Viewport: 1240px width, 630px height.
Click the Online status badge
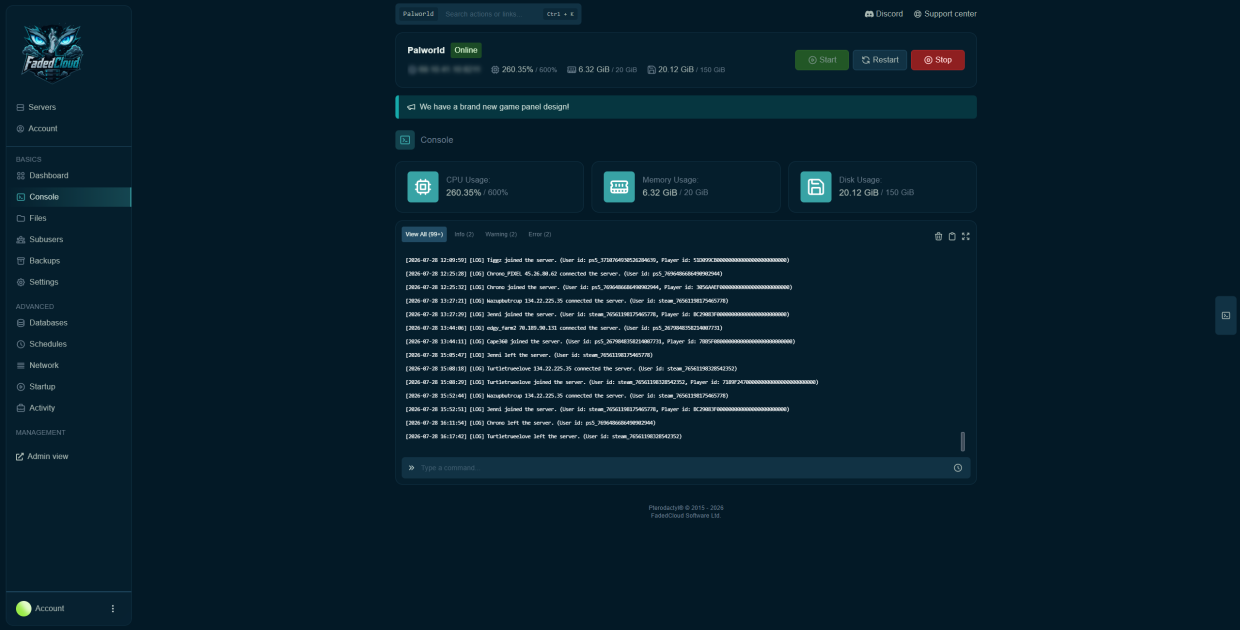pos(466,50)
